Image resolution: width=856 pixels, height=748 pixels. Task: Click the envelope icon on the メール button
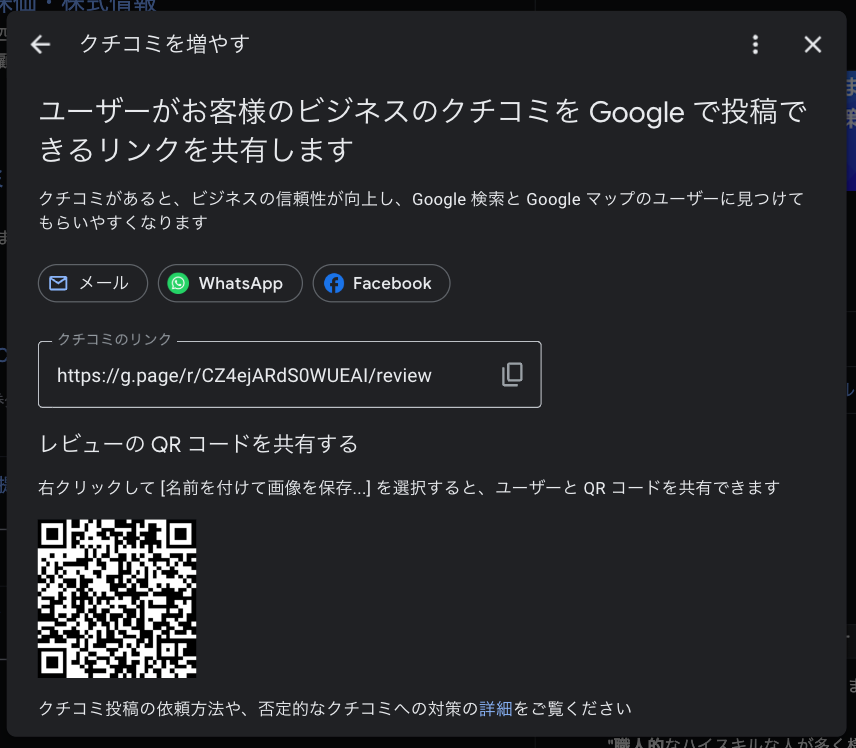(x=60, y=283)
